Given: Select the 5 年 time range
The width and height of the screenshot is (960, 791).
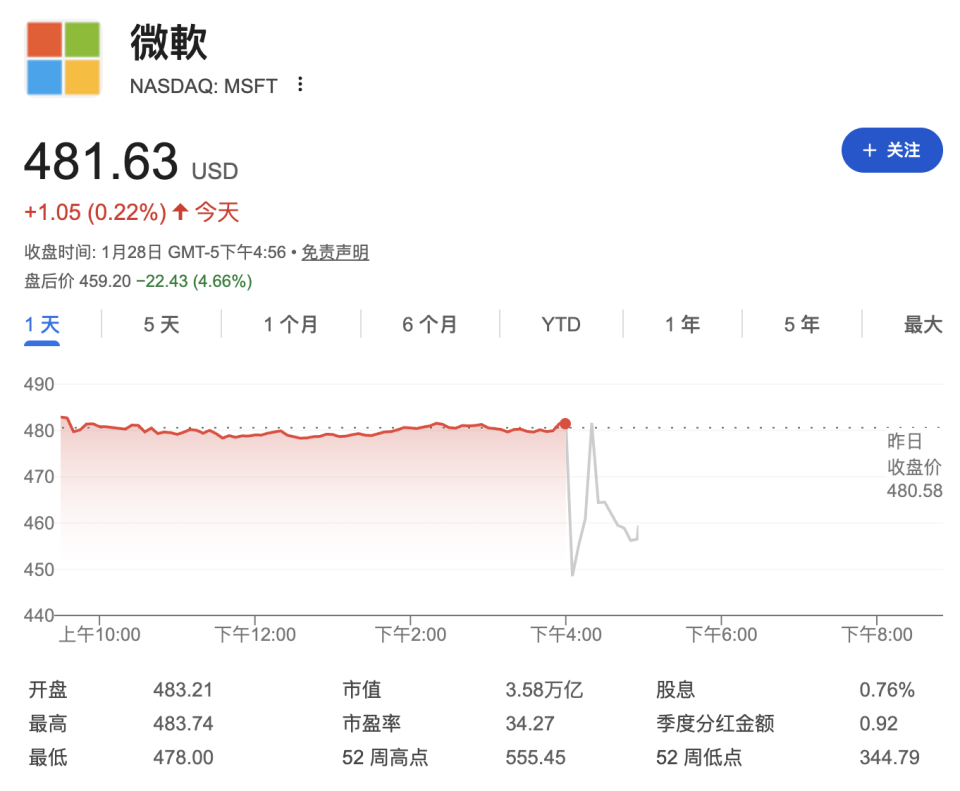Looking at the screenshot, I should pyautogui.click(x=800, y=323).
